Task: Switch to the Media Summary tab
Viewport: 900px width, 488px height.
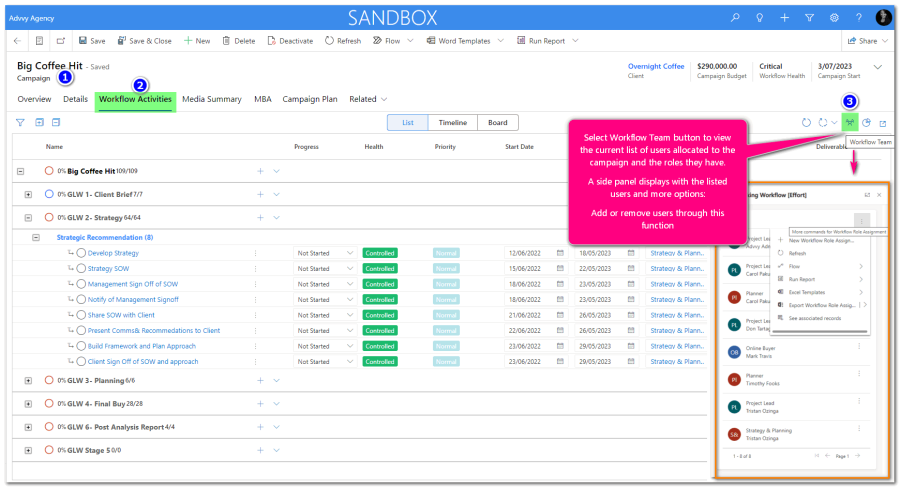Action: [212, 99]
